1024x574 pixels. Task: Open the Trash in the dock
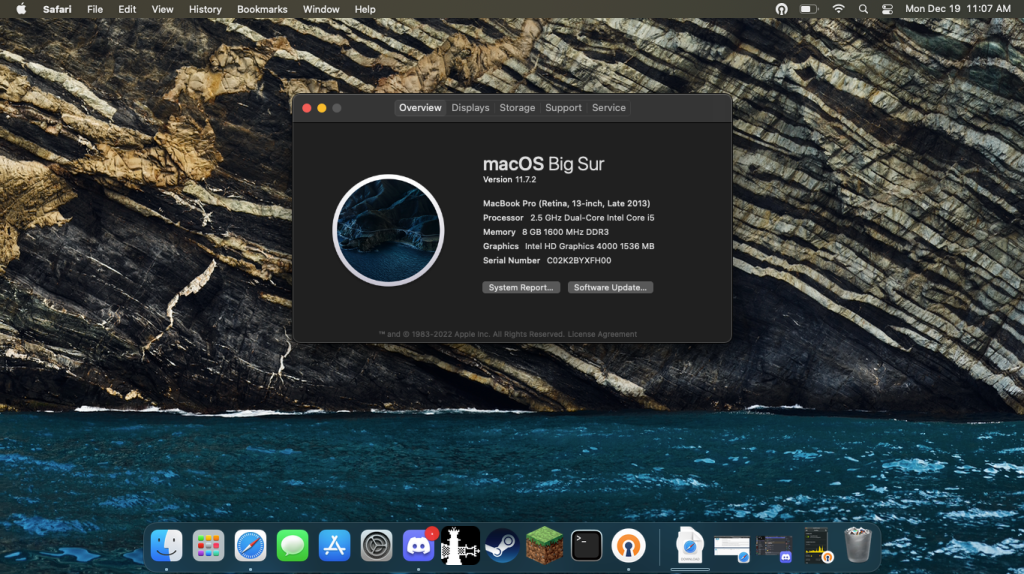857,545
